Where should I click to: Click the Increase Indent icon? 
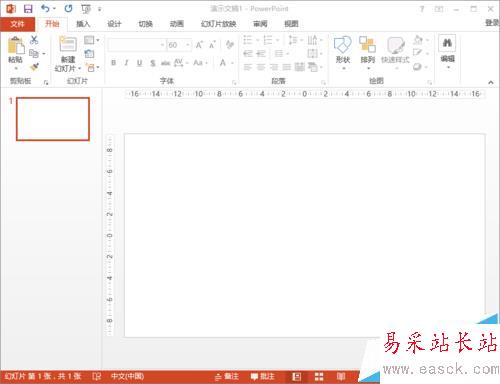(x=261, y=53)
